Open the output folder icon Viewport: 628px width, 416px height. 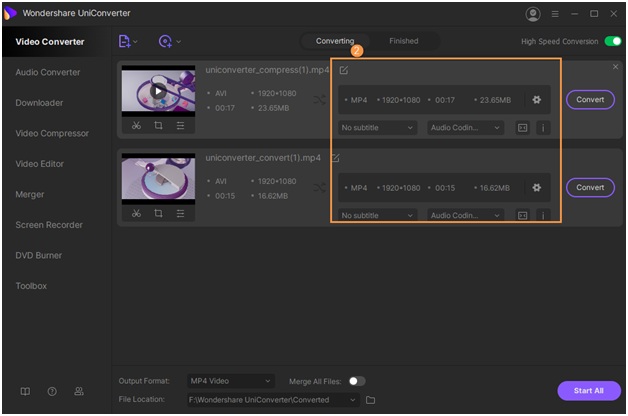coord(370,400)
